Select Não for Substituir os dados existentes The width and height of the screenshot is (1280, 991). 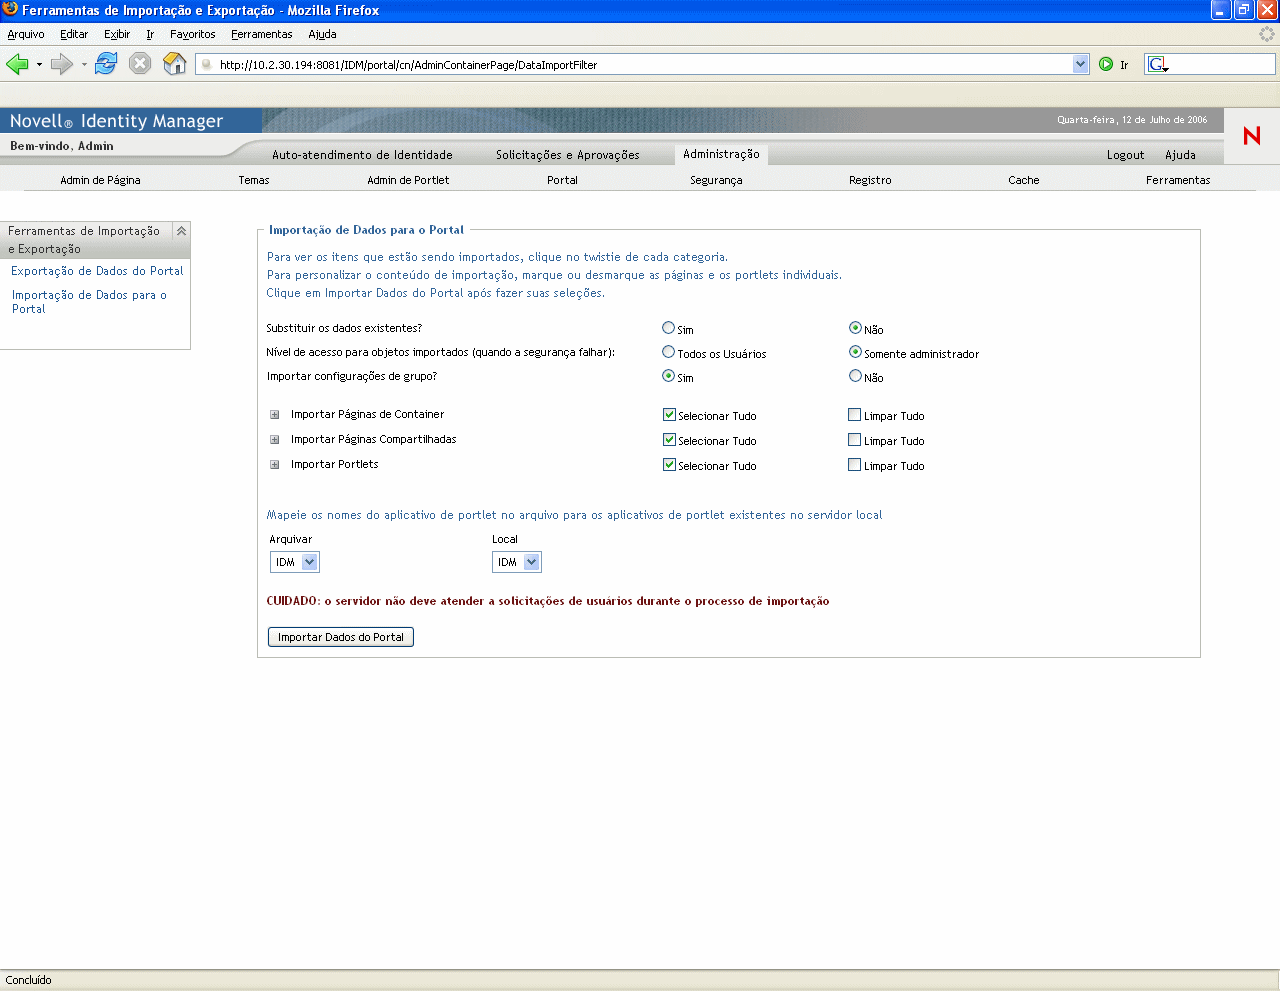855,328
